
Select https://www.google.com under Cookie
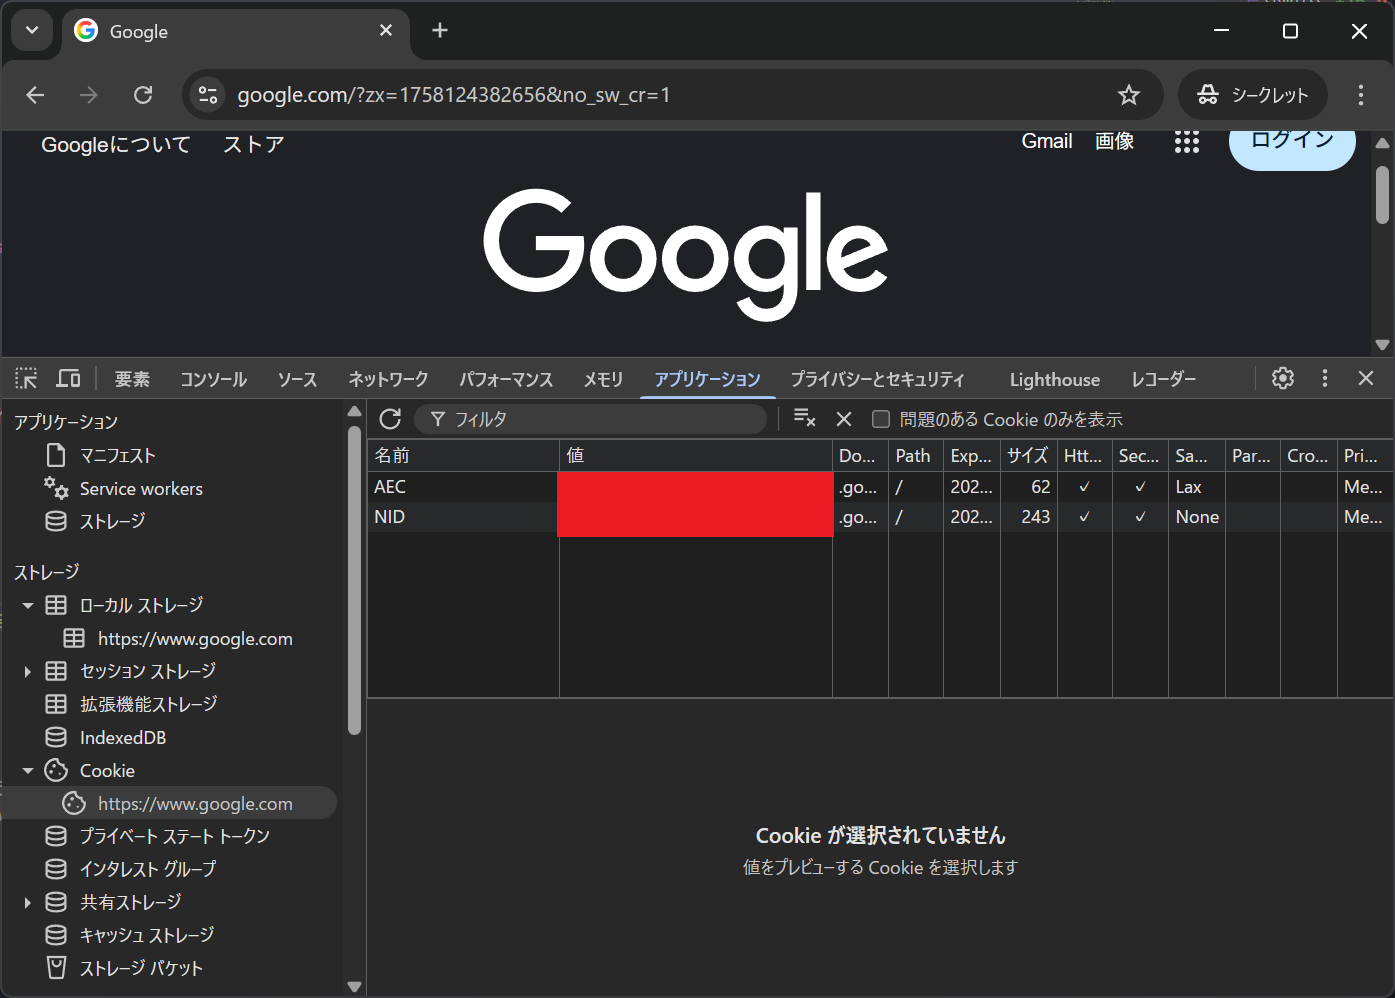point(195,804)
